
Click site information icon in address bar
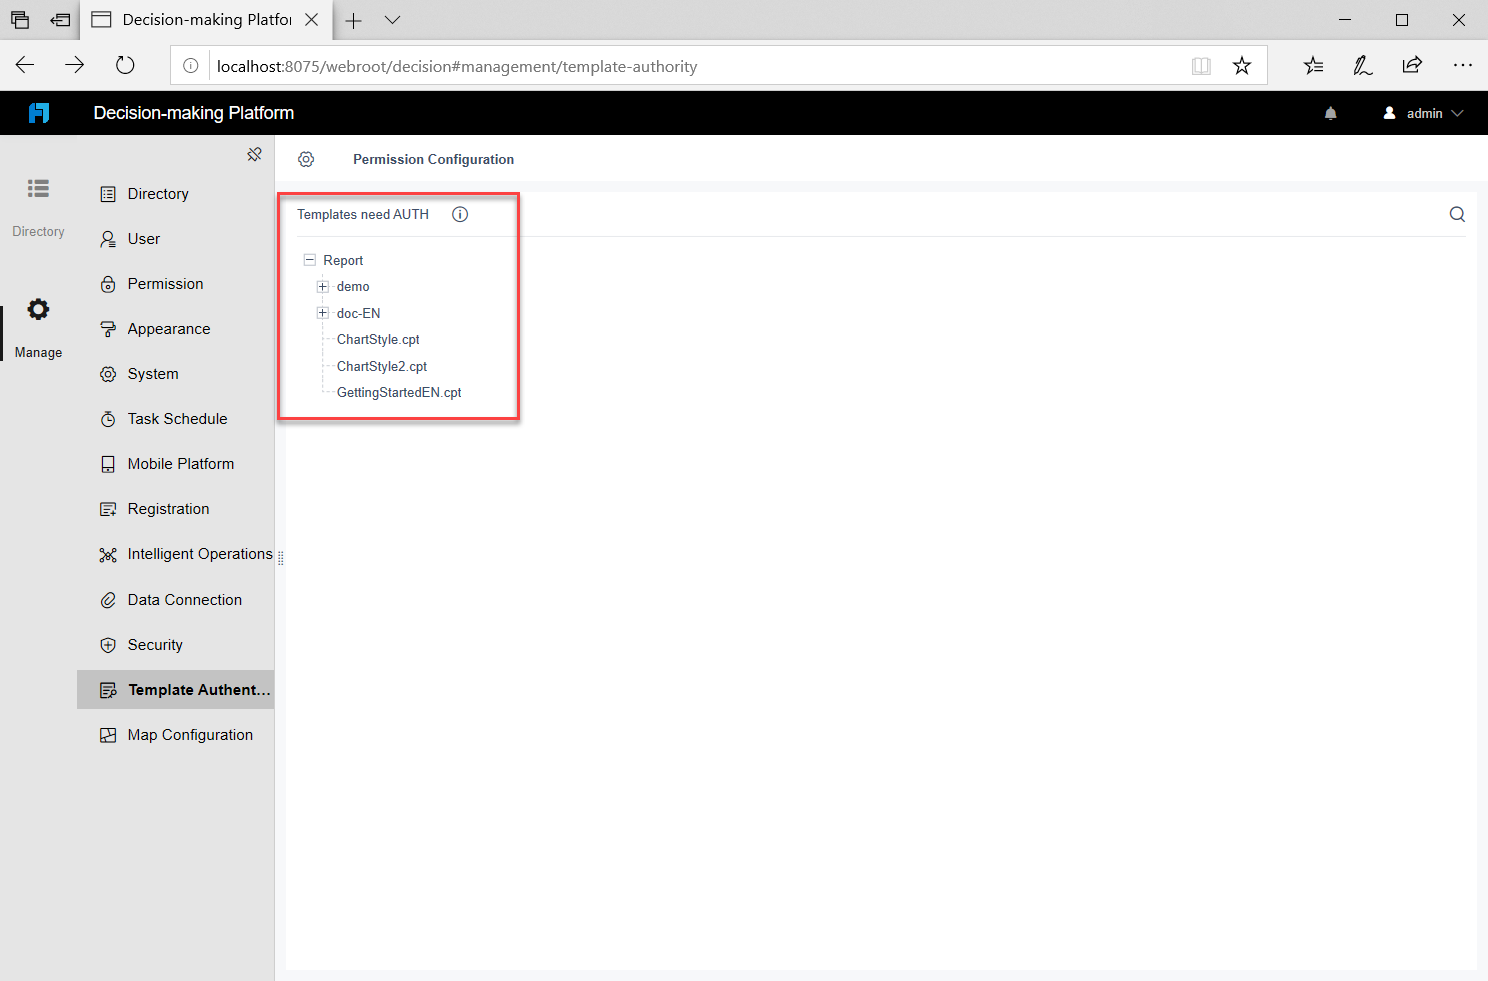[x=190, y=66]
